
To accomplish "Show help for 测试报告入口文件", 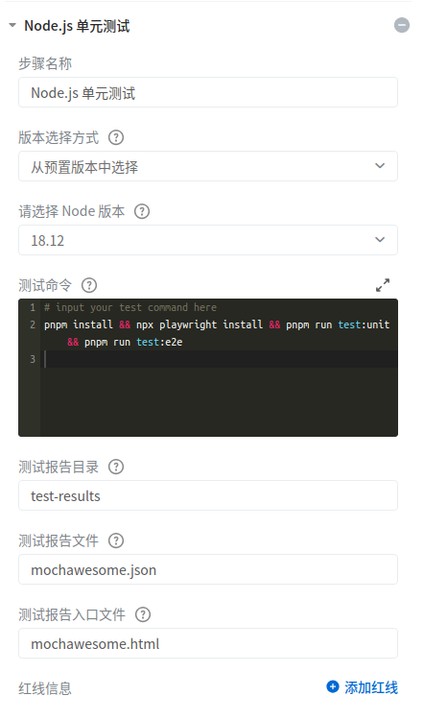I will click(143, 615).
